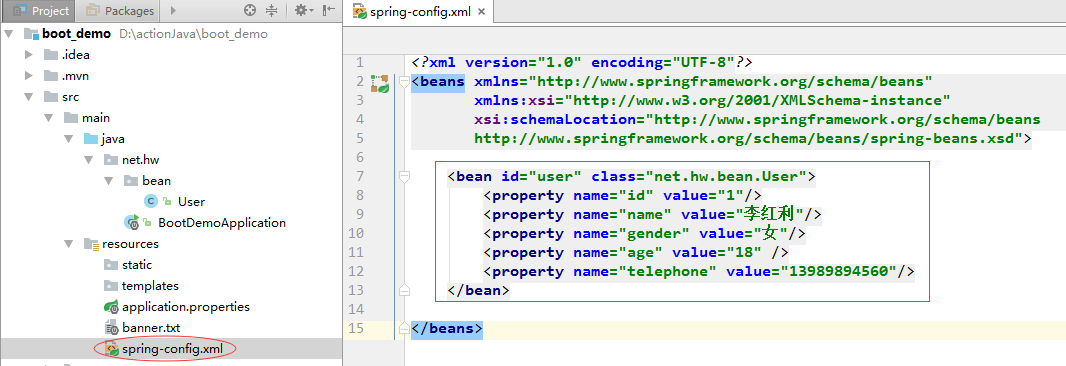Image resolution: width=1066 pixels, height=366 pixels.
Task: Click the application.properties spring leaf icon
Action: [x=112, y=307]
